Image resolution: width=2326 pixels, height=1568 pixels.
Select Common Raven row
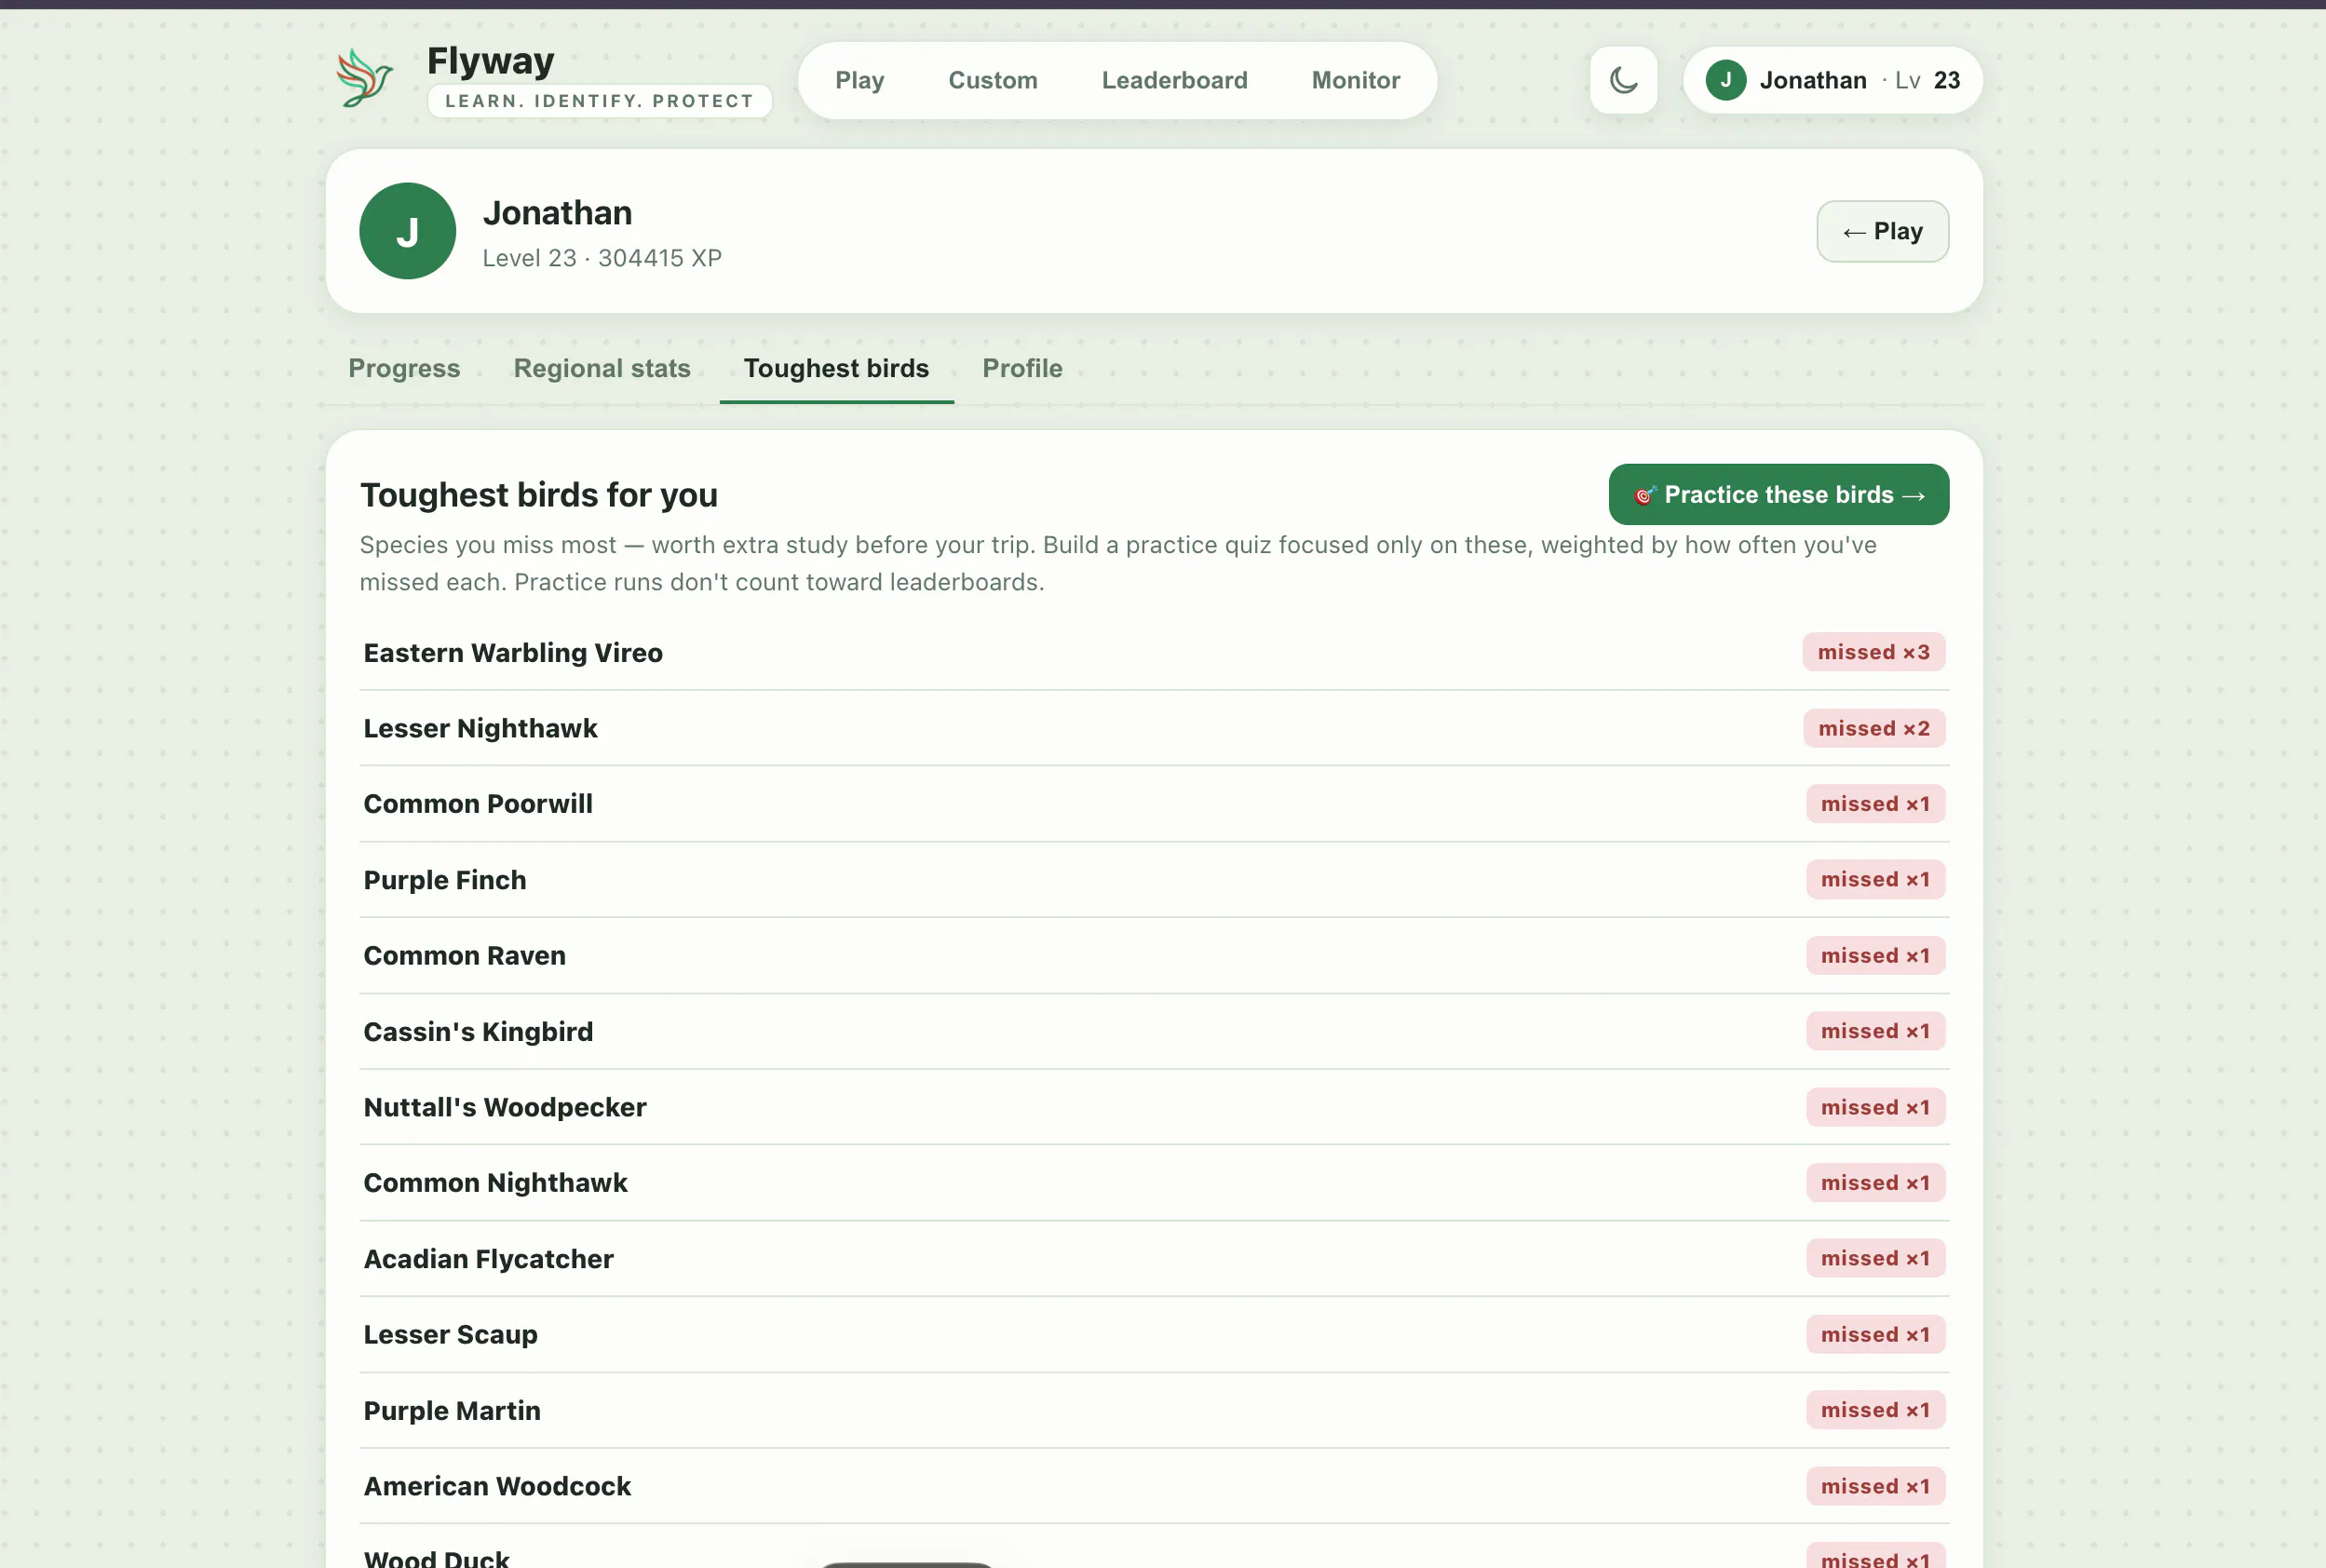coord(1154,955)
